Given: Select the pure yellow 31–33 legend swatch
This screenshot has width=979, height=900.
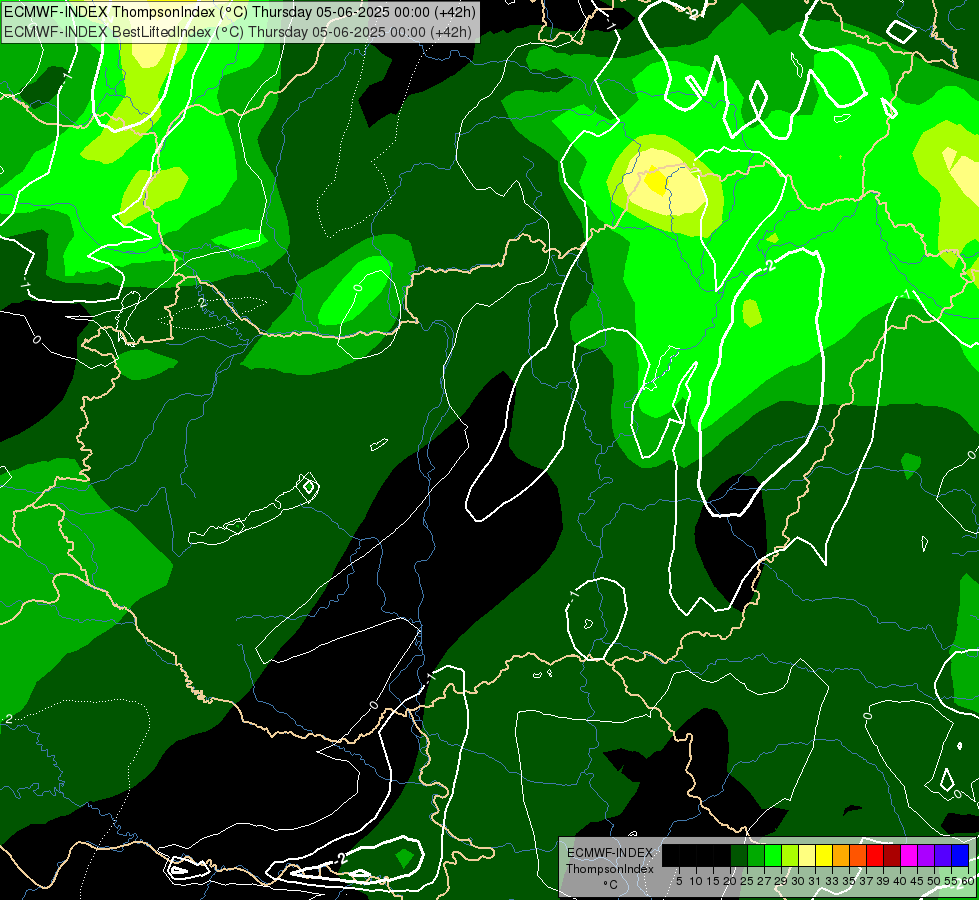Looking at the screenshot, I should [x=824, y=855].
